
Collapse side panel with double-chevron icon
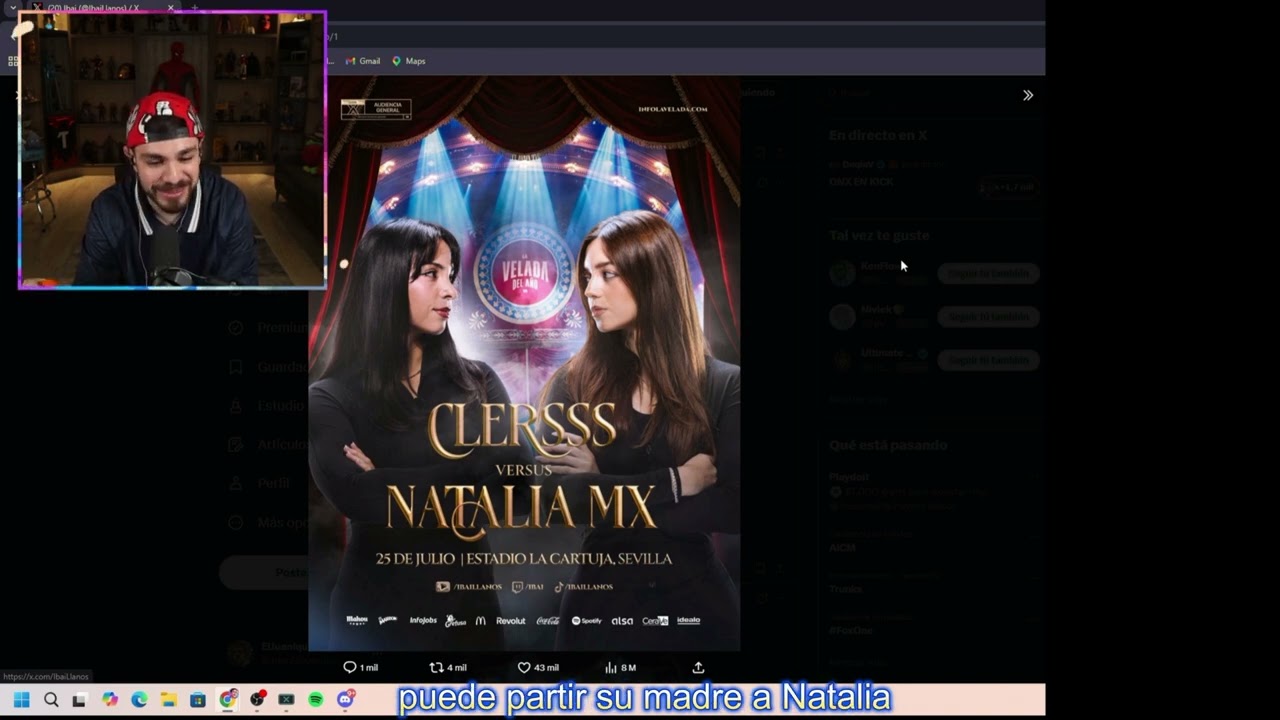click(x=1027, y=95)
